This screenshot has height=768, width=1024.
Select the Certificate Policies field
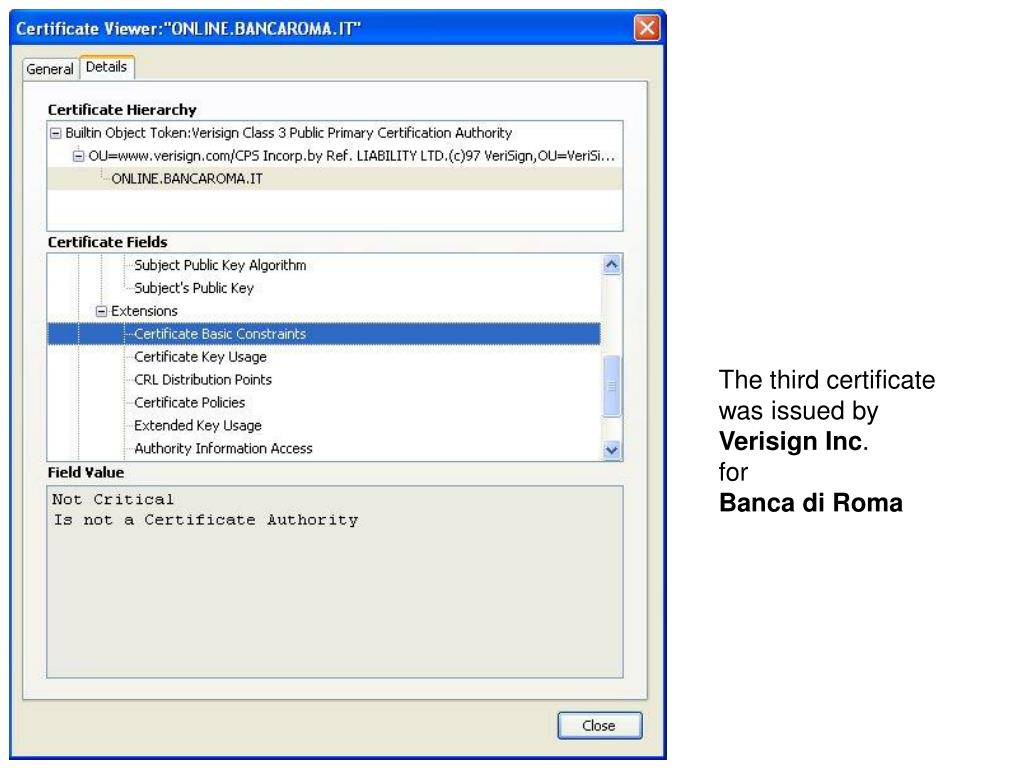tap(189, 402)
